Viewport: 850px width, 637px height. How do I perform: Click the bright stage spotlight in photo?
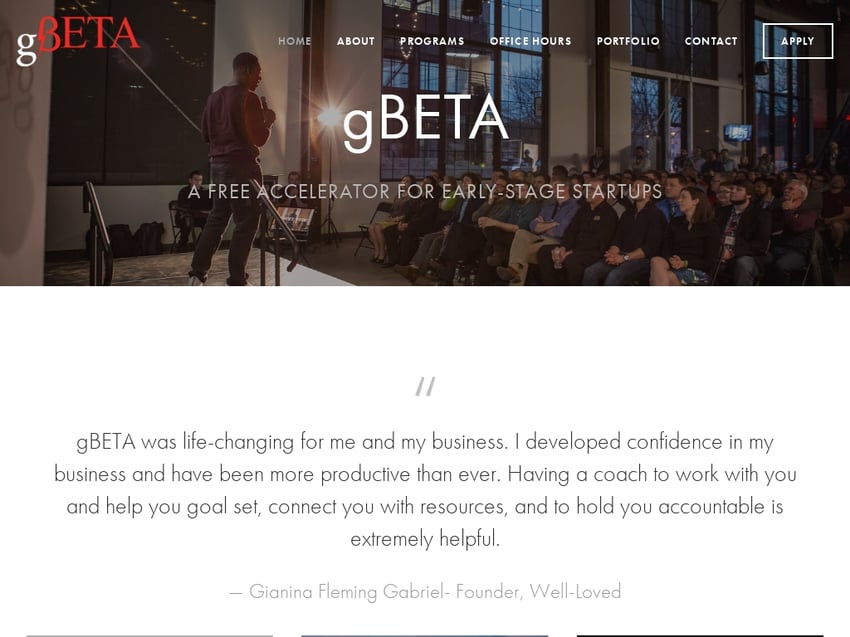coord(329,117)
